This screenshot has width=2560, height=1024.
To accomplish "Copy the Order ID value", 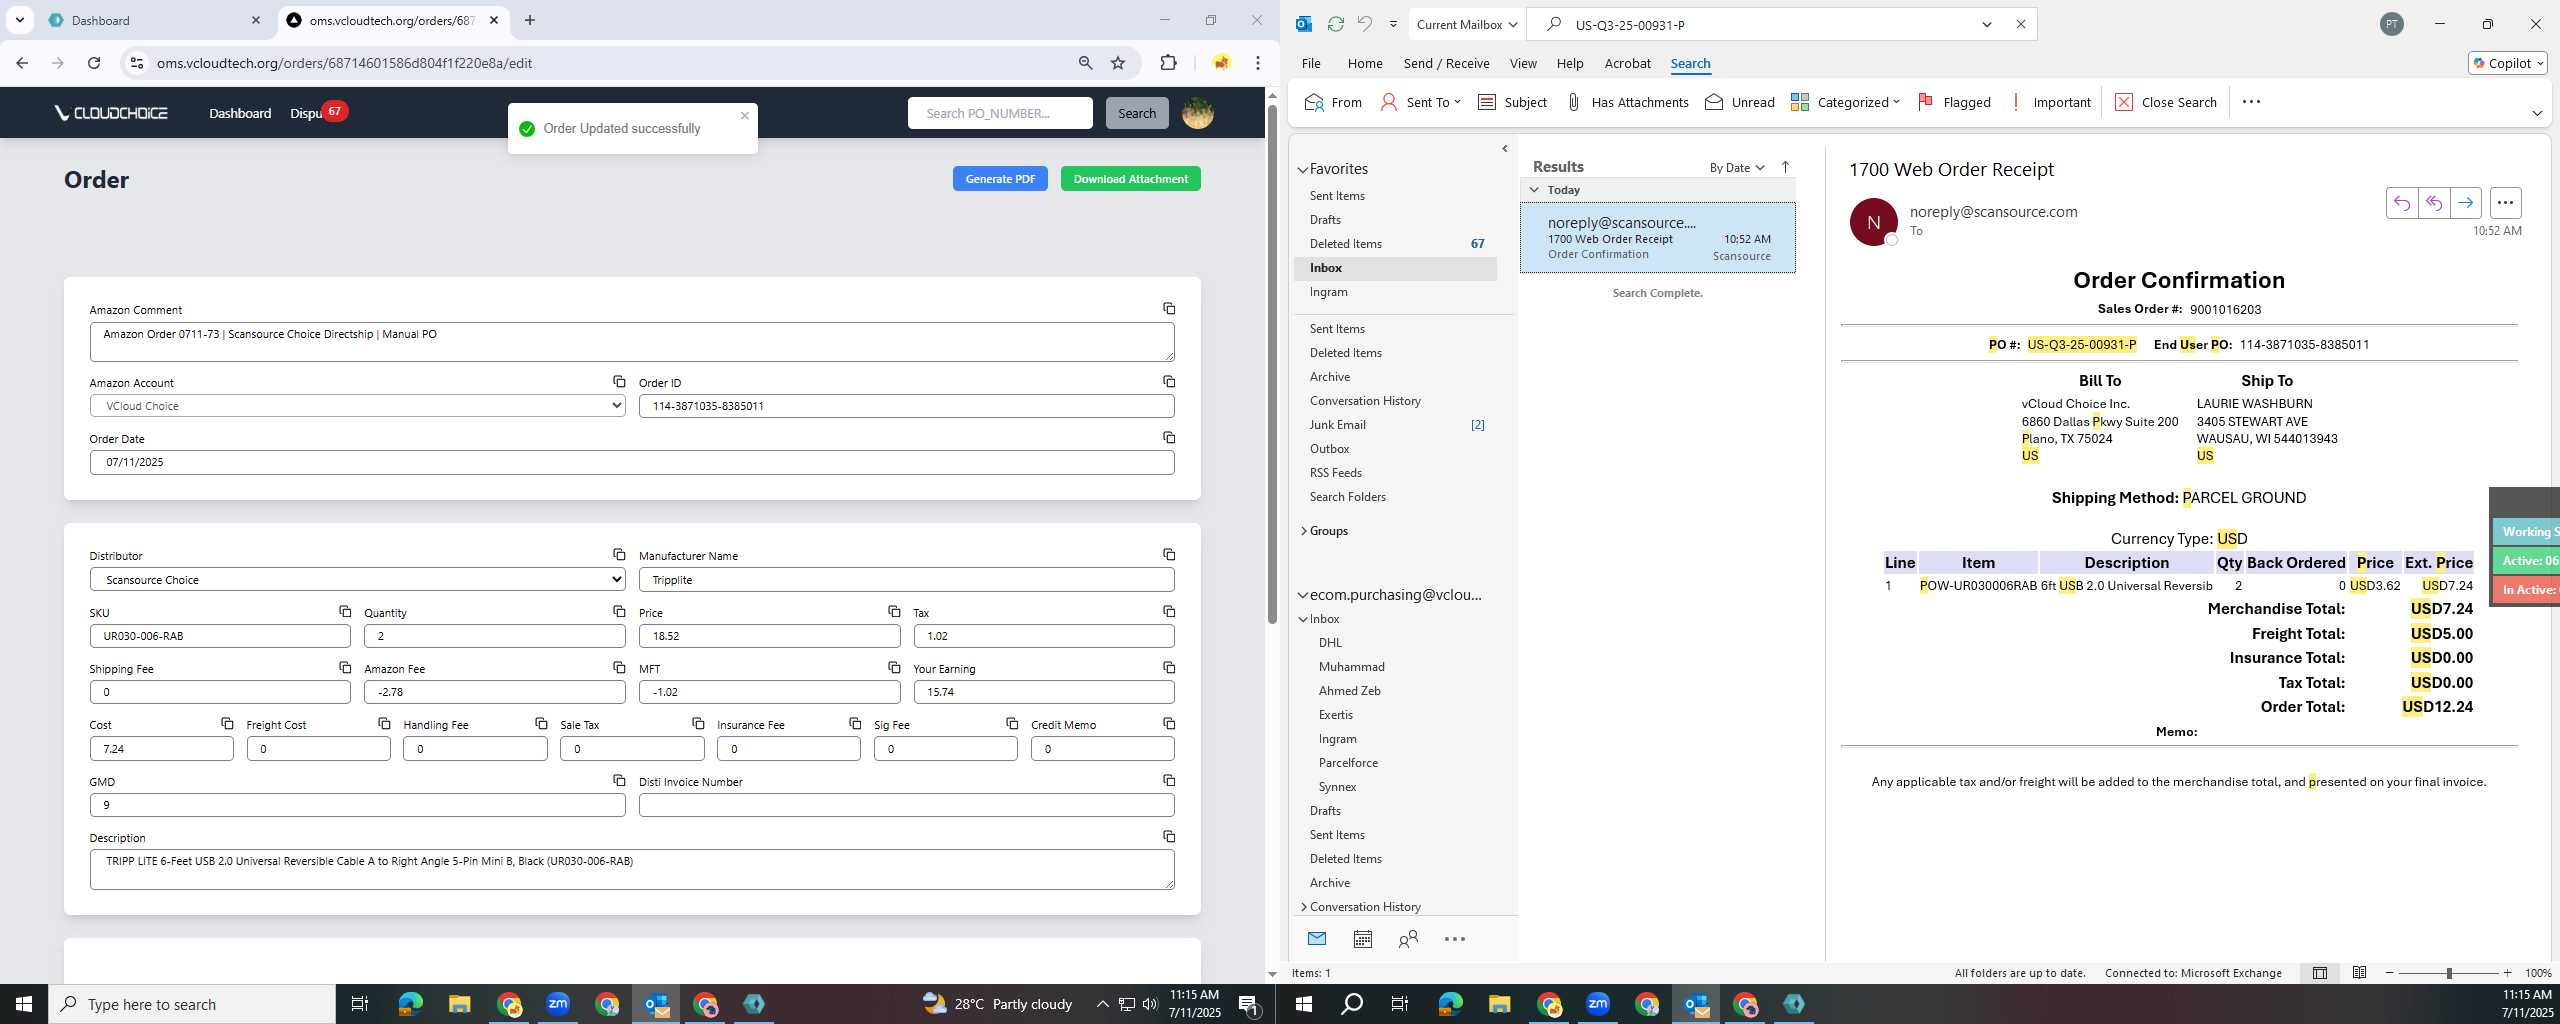I will point(1169,382).
